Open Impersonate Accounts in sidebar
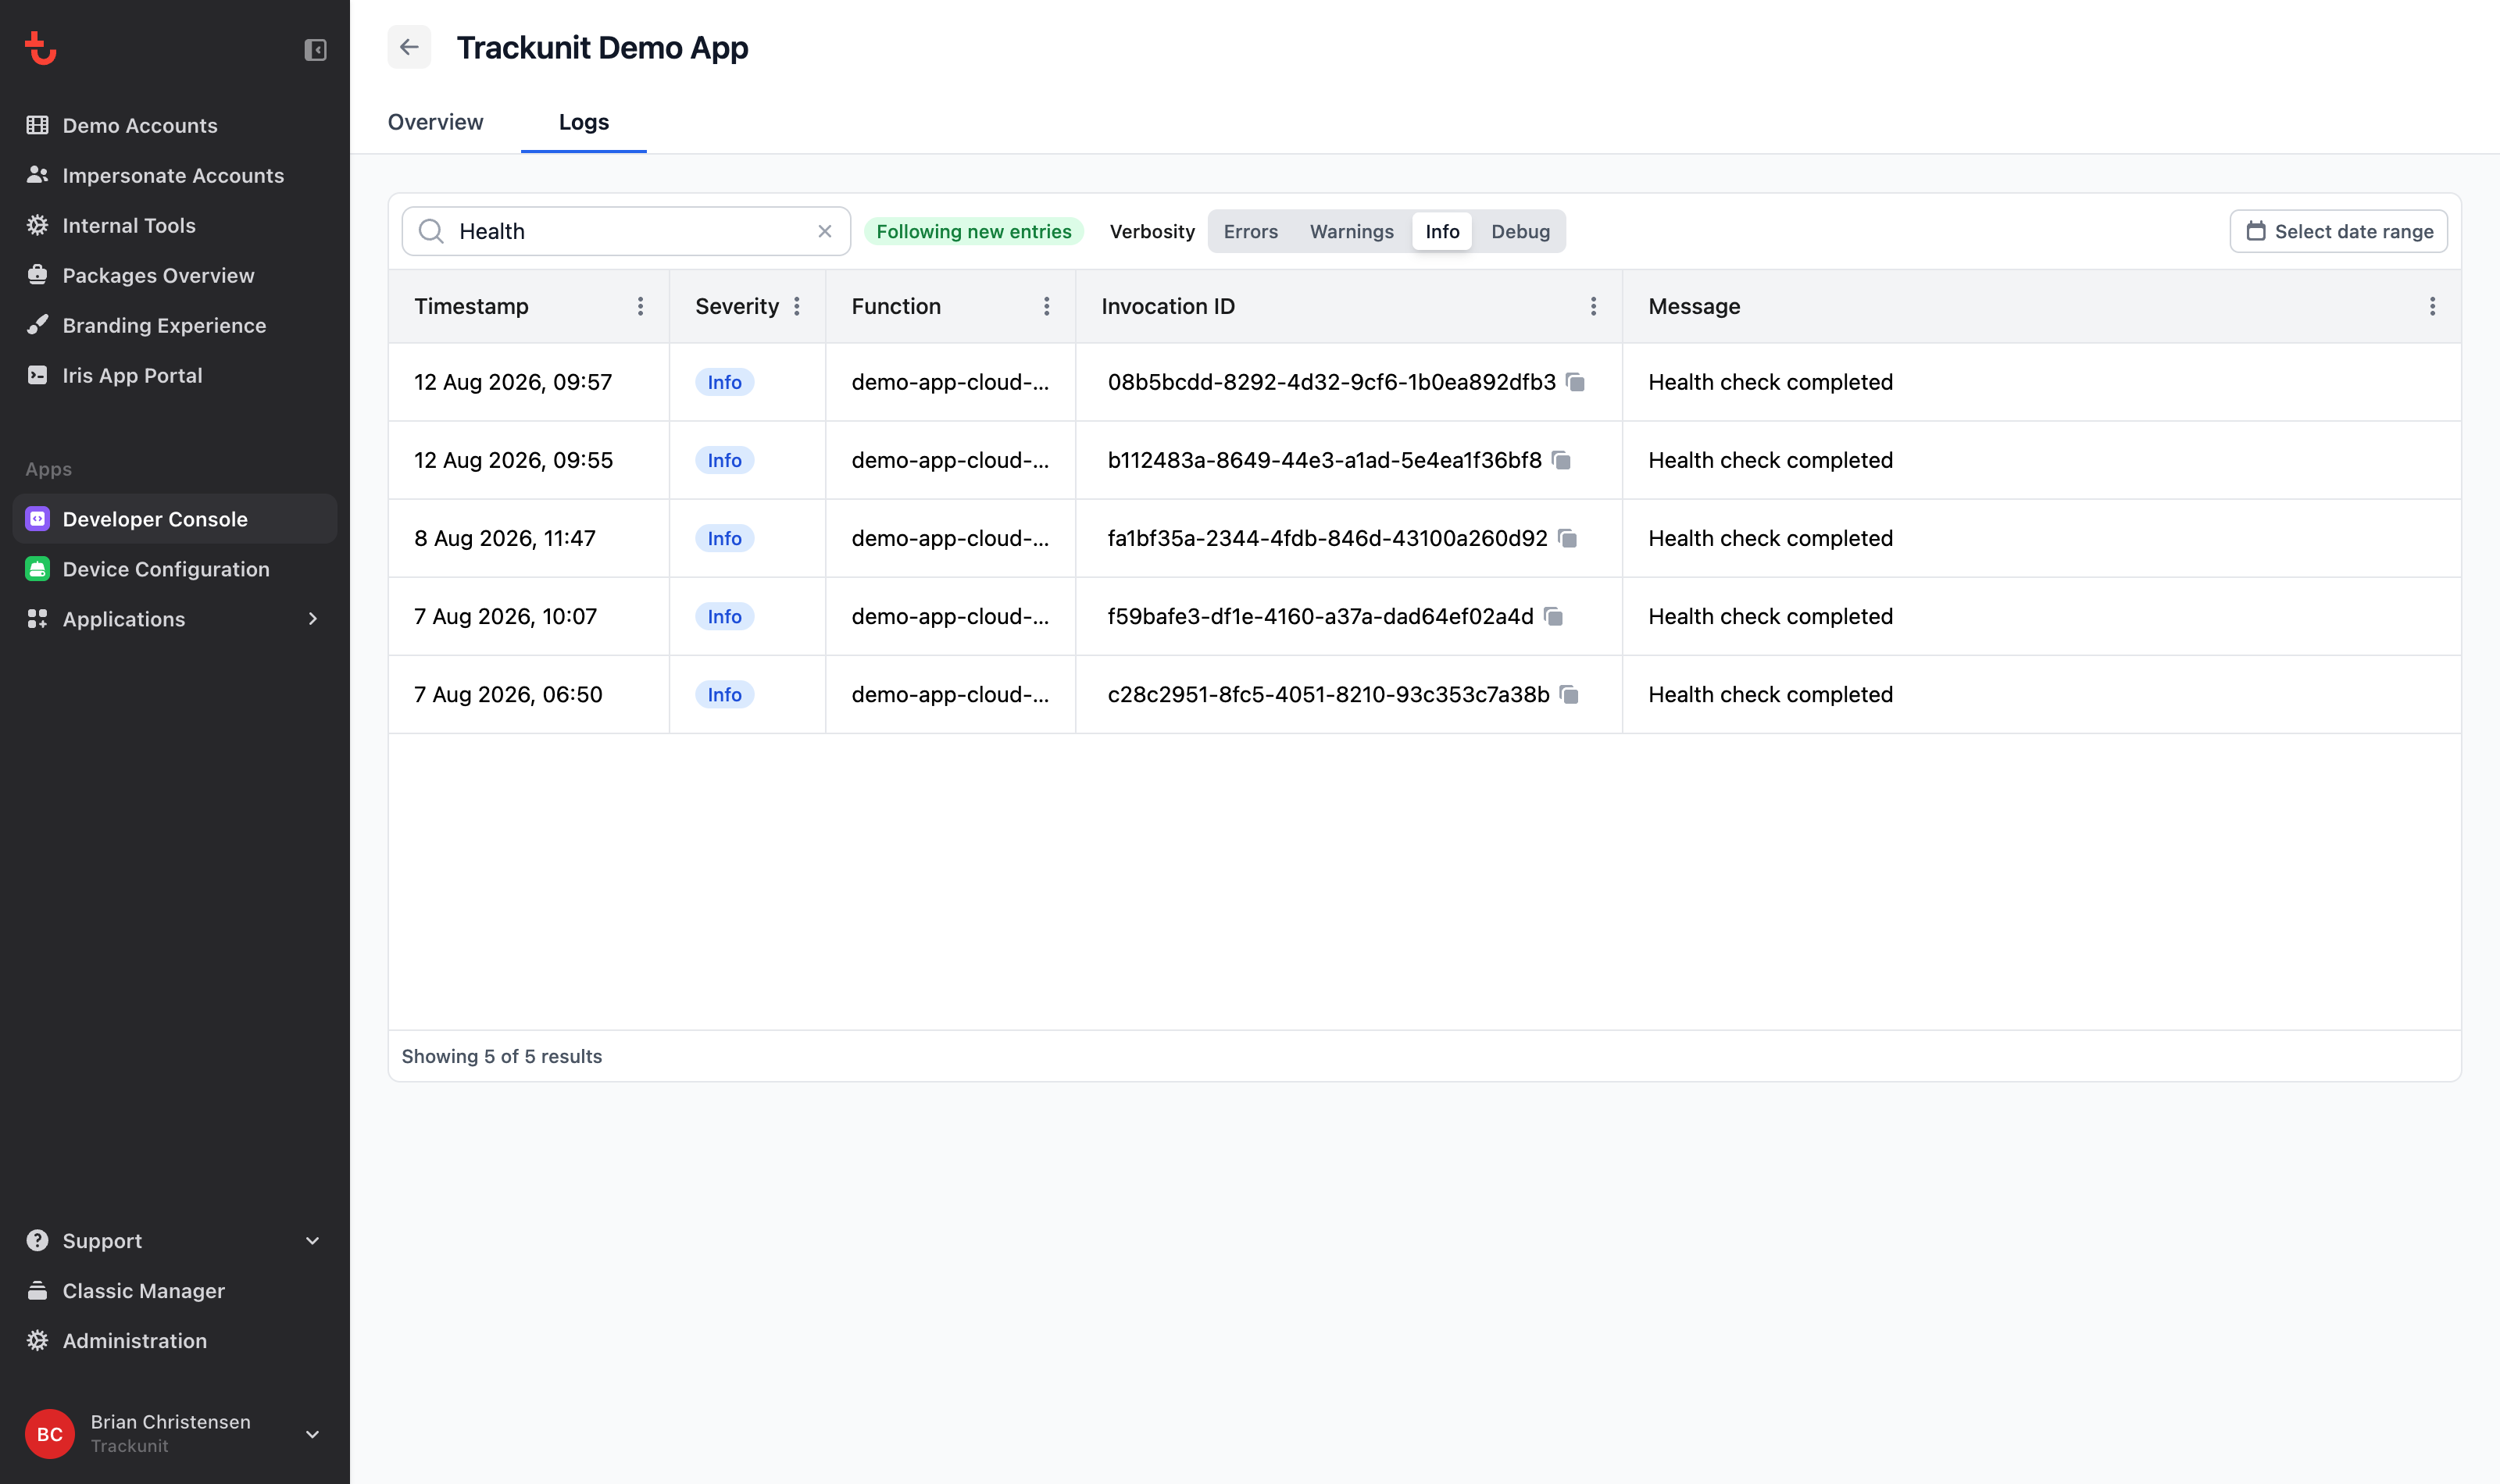This screenshot has height=1484, width=2500. coord(175,175)
